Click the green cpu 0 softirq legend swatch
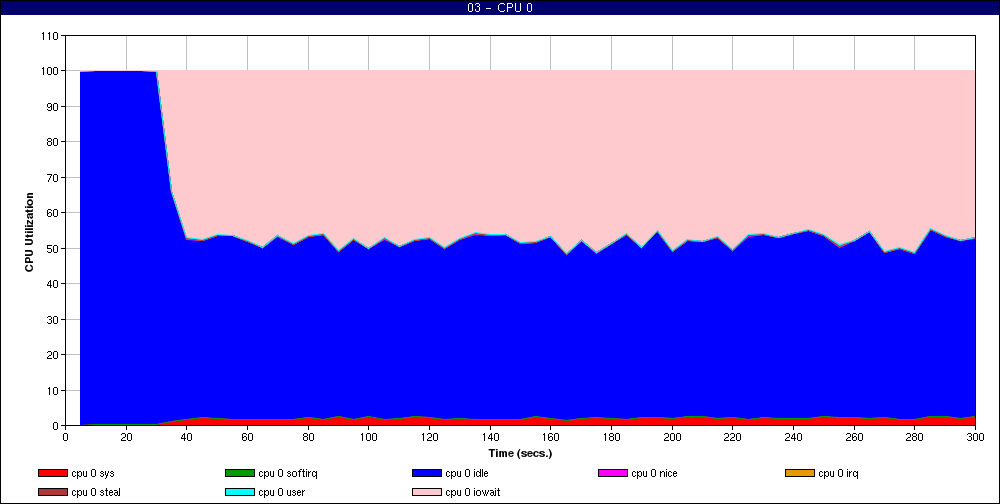This screenshot has width=1000, height=504. (x=240, y=473)
